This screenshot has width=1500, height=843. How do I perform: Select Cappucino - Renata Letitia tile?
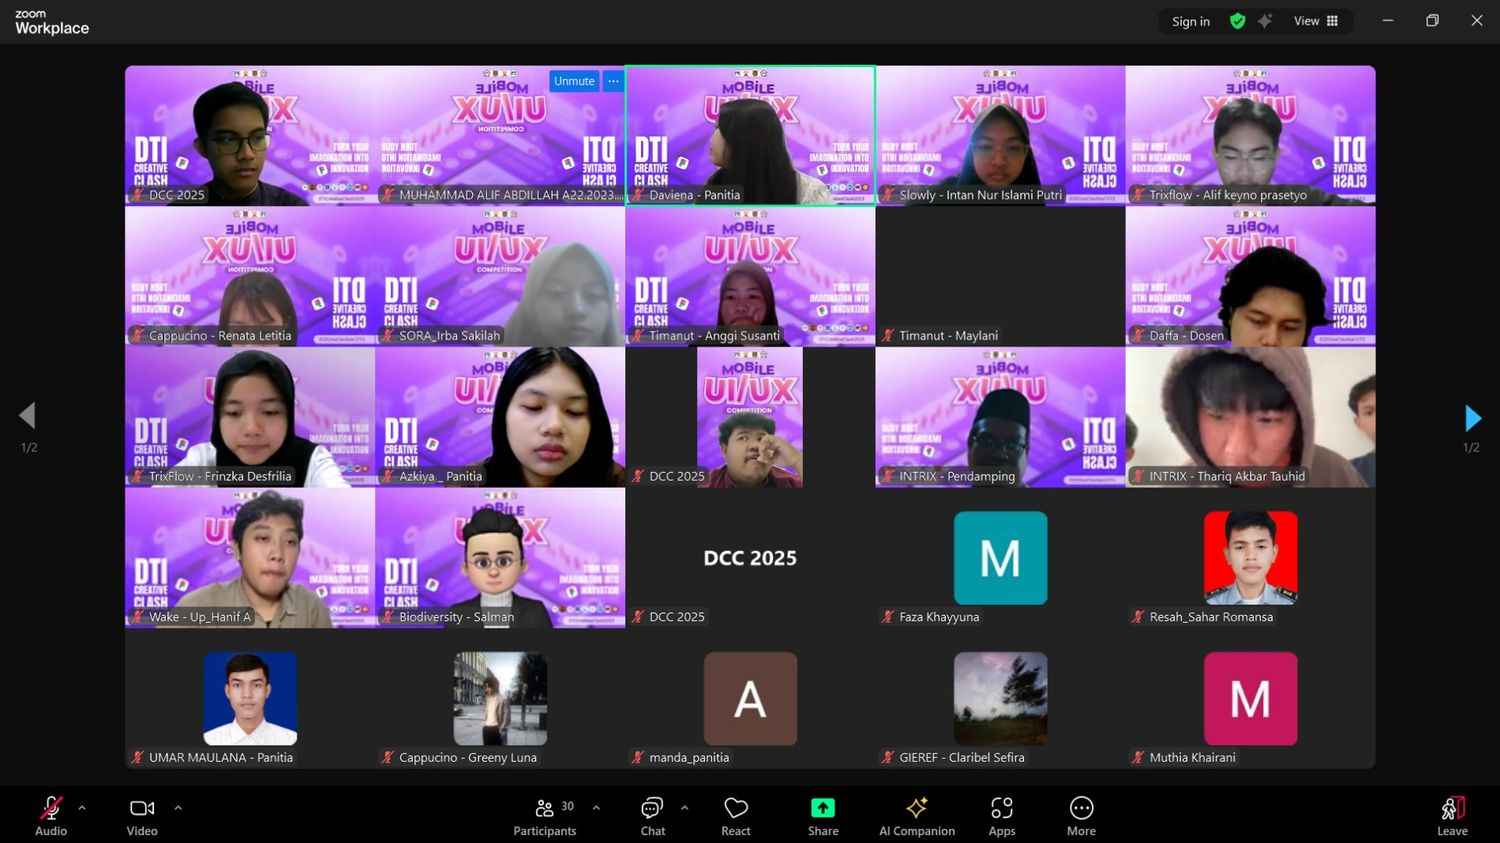[250, 276]
